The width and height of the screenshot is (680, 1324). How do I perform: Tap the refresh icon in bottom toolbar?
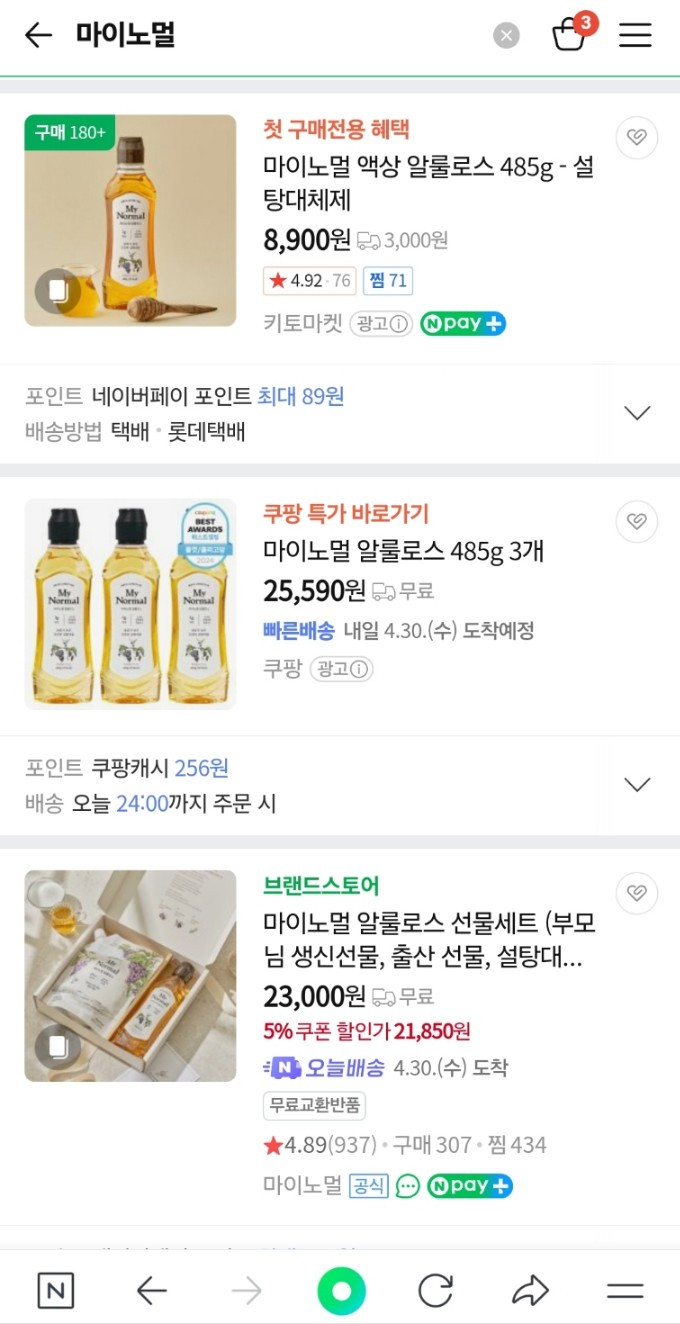pos(435,1291)
